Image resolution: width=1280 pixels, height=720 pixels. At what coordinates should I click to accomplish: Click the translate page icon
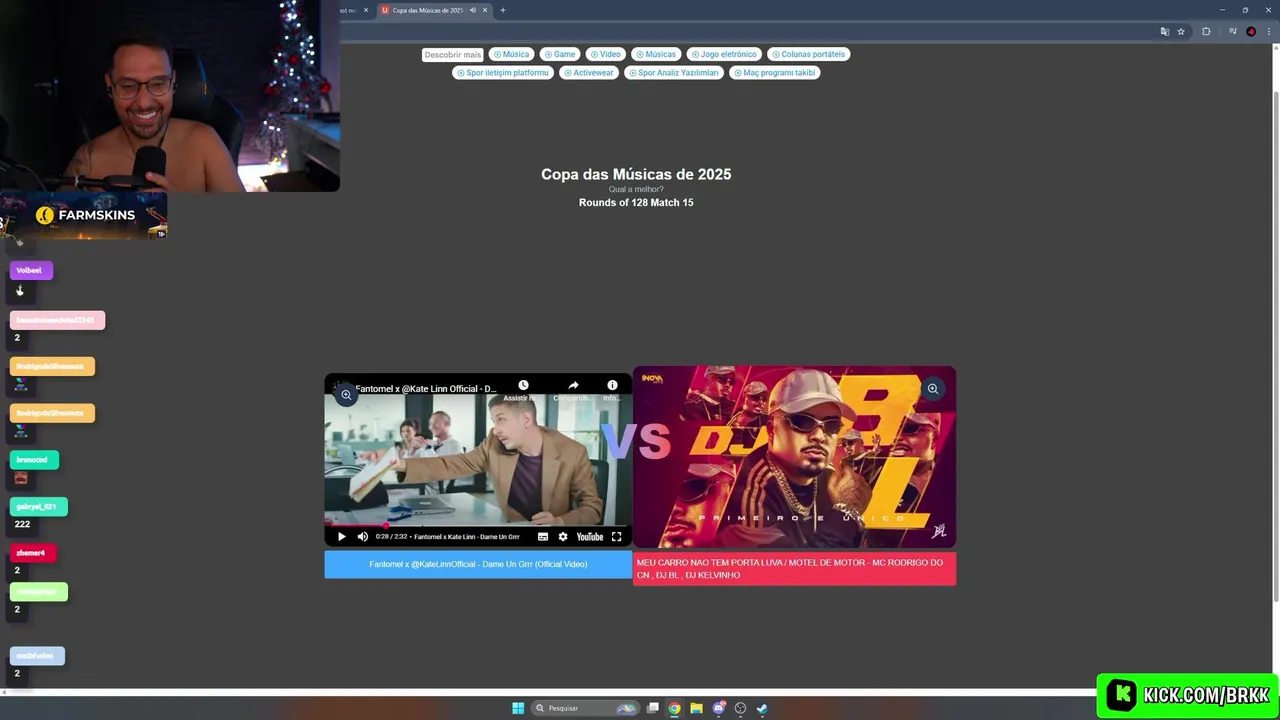tap(1165, 31)
